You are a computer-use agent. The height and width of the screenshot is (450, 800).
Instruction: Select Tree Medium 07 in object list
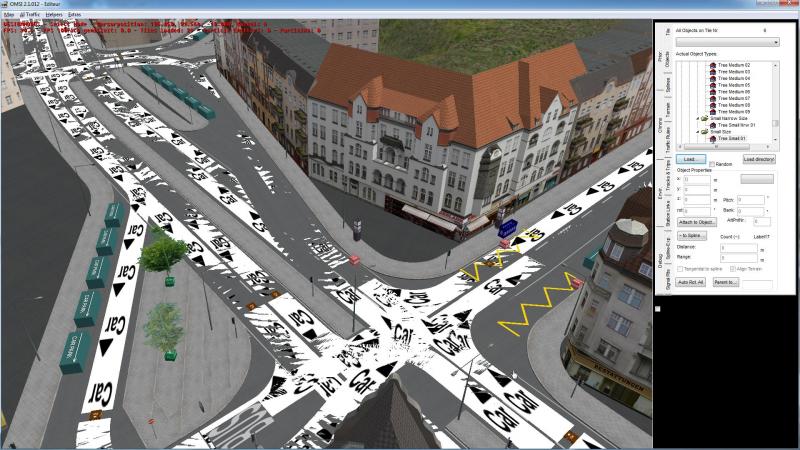734,98
